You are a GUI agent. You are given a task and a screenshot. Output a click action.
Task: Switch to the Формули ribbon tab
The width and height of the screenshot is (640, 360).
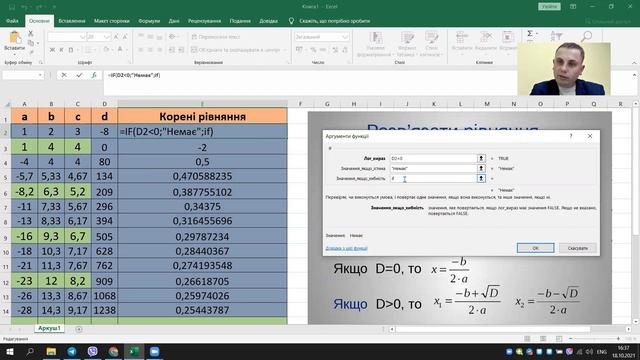[149, 21]
